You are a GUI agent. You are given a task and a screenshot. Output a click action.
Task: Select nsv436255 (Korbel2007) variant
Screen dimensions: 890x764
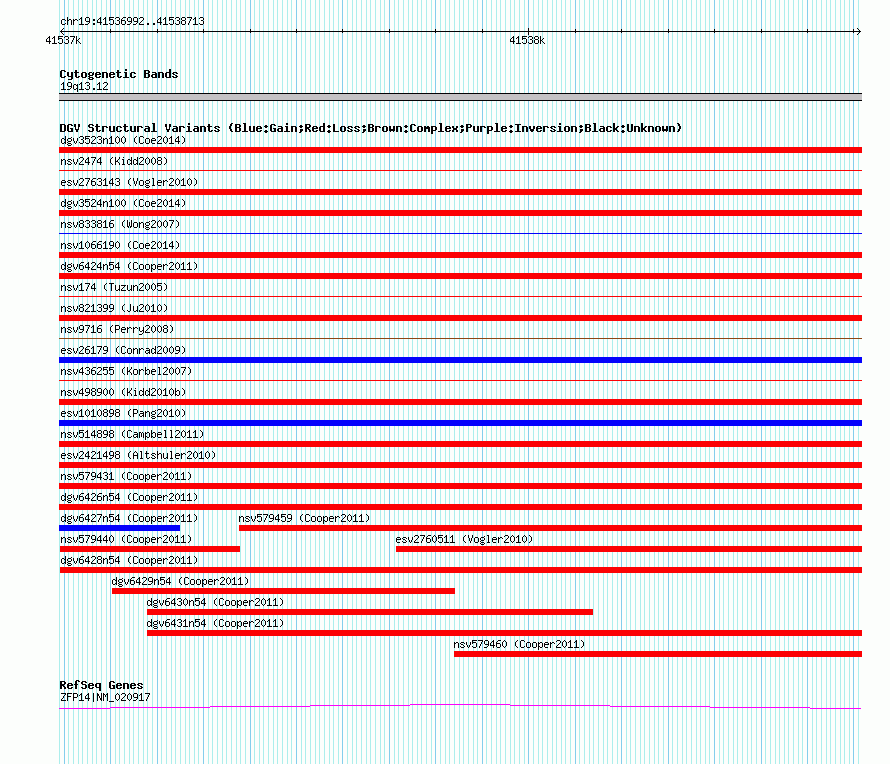[126, 371]
